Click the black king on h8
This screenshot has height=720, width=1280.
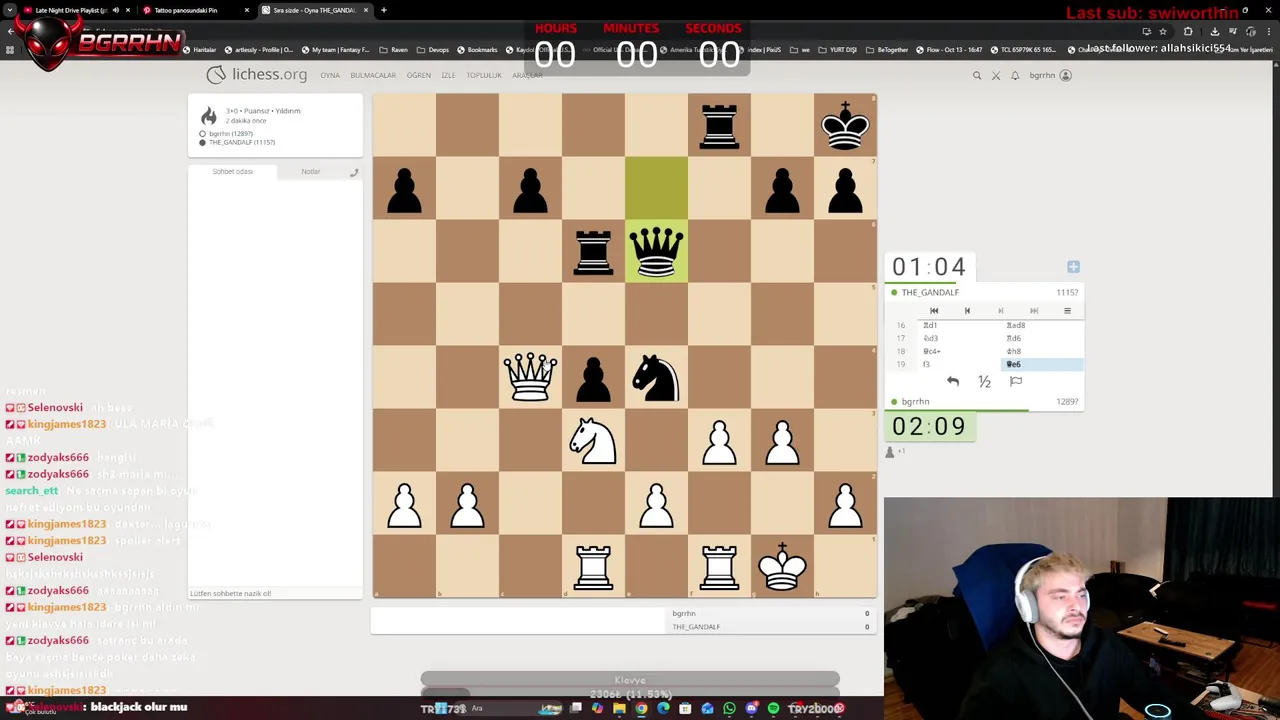(845, 125)
